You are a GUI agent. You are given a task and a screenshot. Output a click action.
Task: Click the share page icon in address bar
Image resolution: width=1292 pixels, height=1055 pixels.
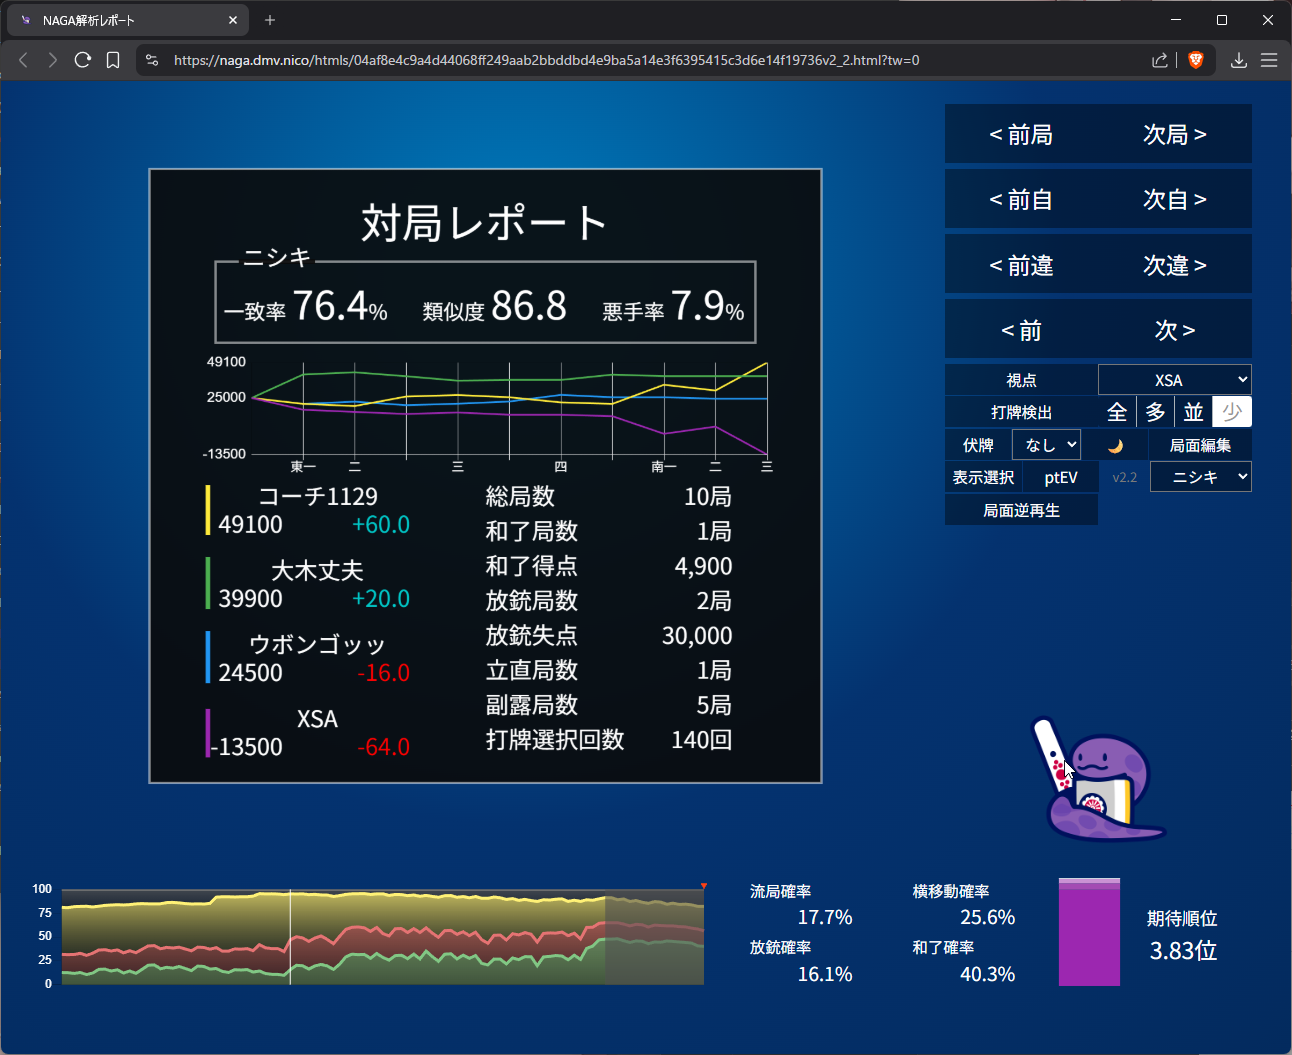[1160, 60]
